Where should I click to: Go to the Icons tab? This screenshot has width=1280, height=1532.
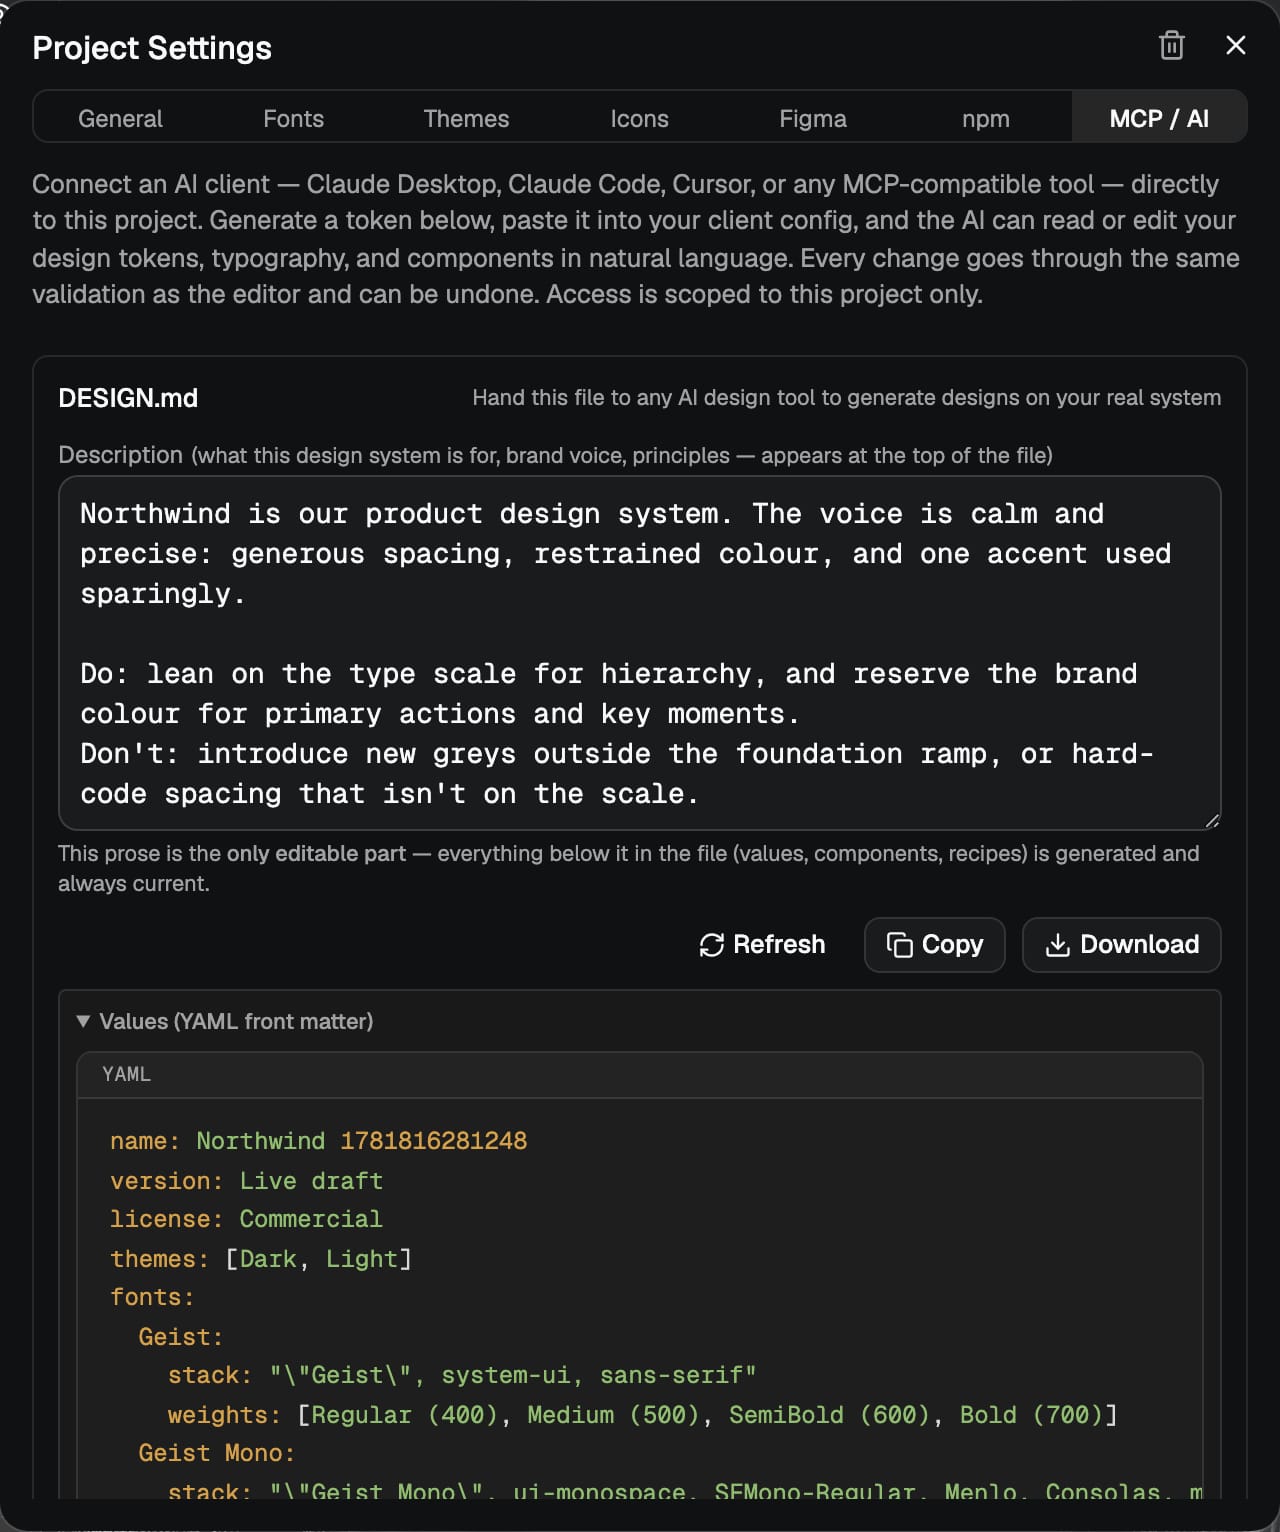pyautogui.click(x=639, y=118)
